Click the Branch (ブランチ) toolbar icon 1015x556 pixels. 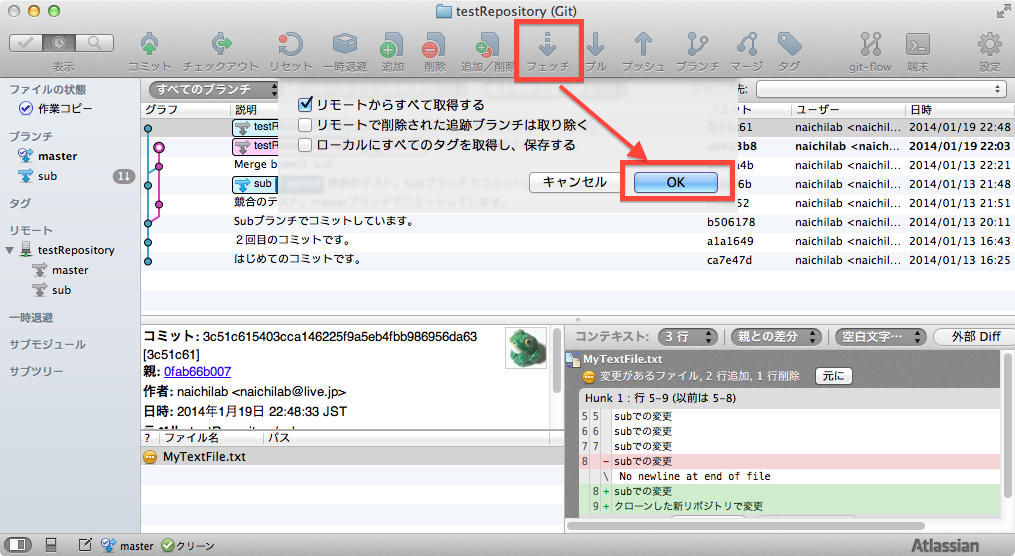[x=697, y=45]
